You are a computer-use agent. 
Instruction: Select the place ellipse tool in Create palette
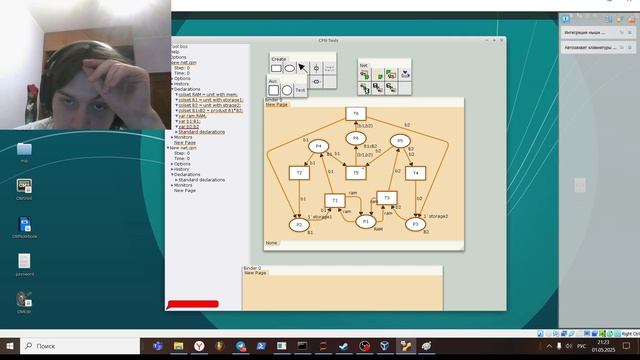click(289, 68)
